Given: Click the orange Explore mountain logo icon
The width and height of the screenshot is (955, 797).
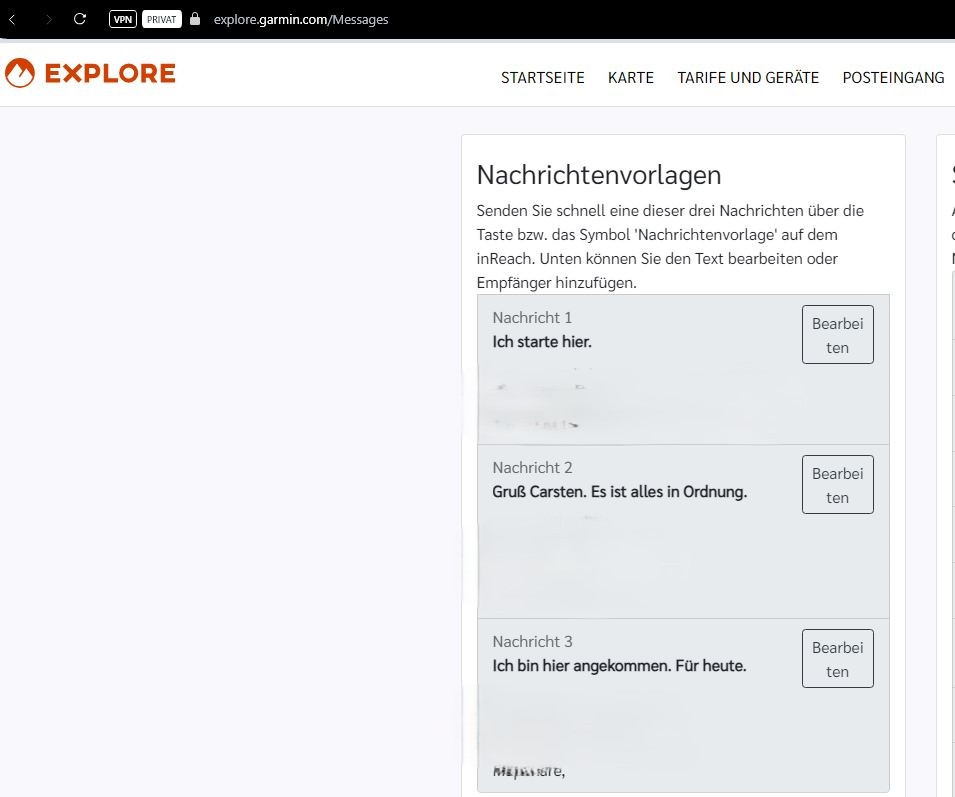Looking at the screenshot, I should pyautogui.click(x=20, y=73).
